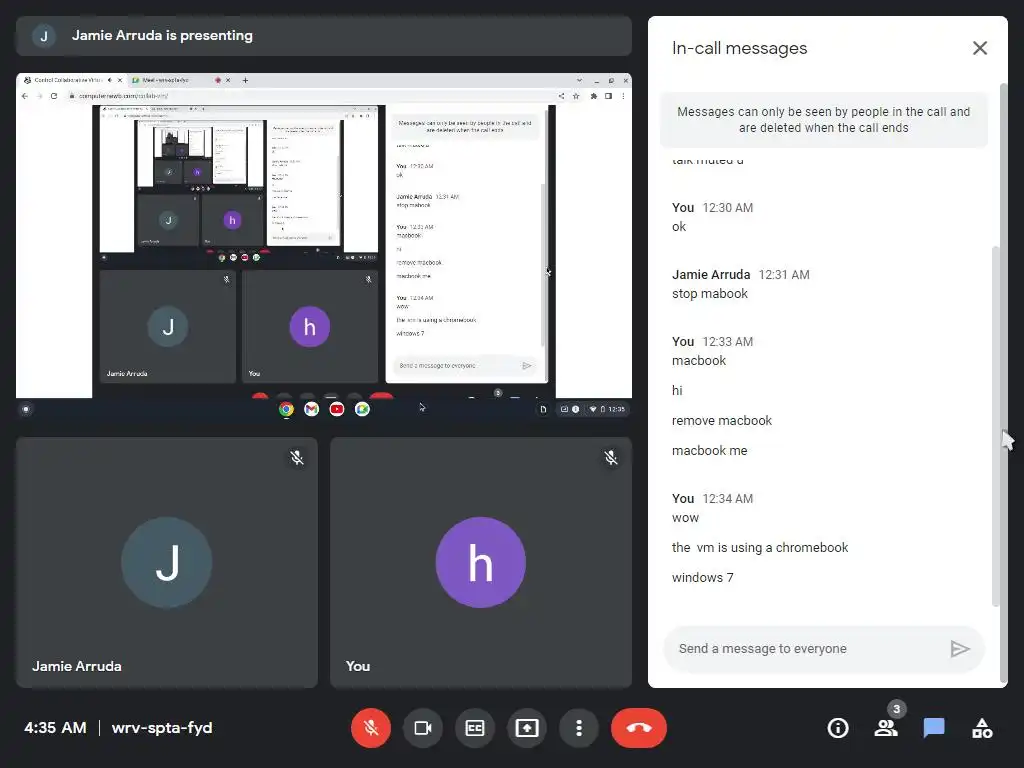Click the 4:35 AM clock text

56,728
